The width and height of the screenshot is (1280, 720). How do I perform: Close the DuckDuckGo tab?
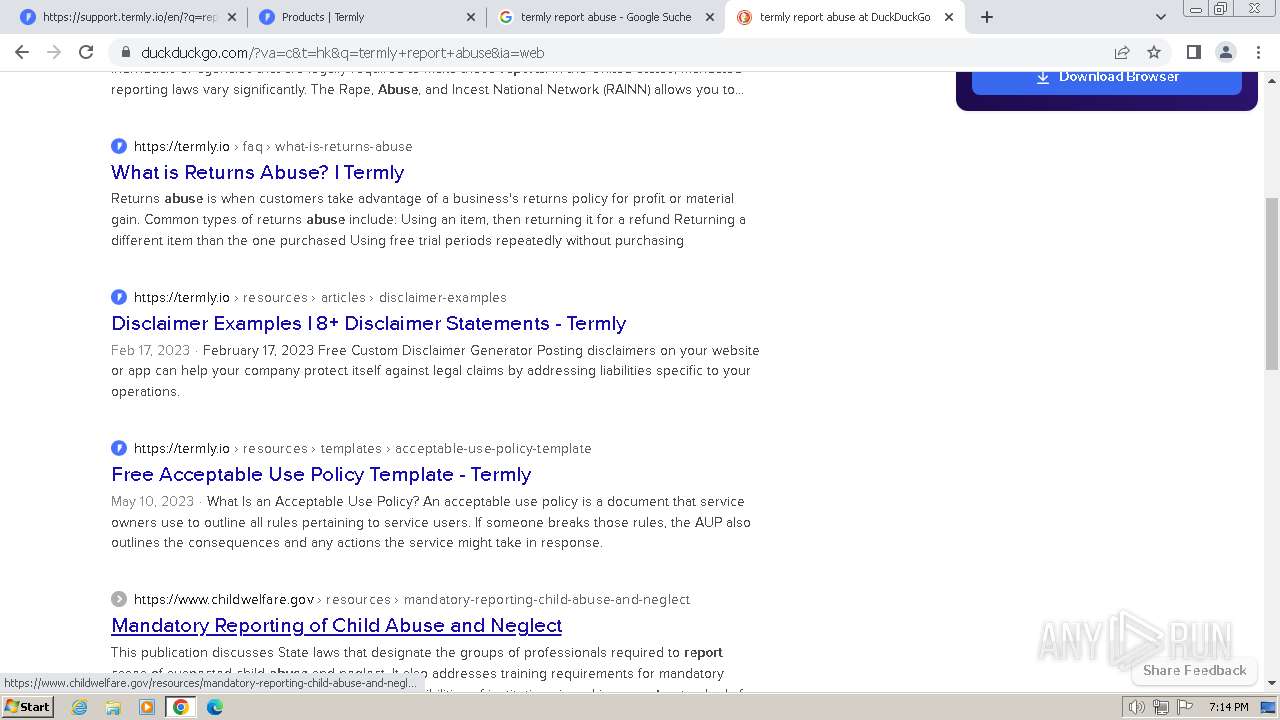(x=949, y=17)
